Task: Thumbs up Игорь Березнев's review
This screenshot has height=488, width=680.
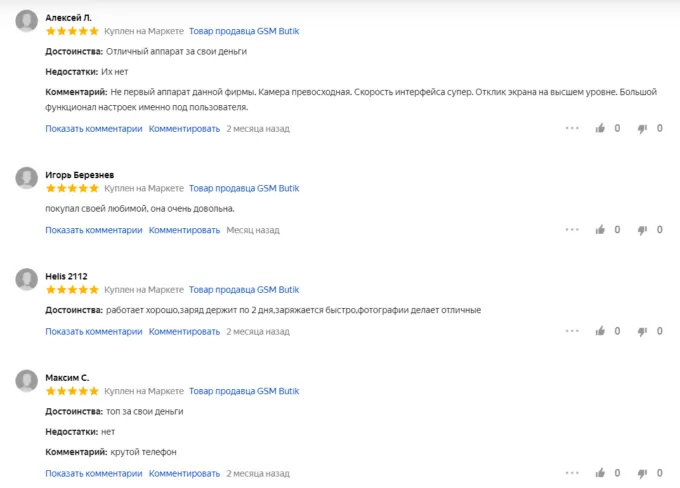Action: [600, 230]
